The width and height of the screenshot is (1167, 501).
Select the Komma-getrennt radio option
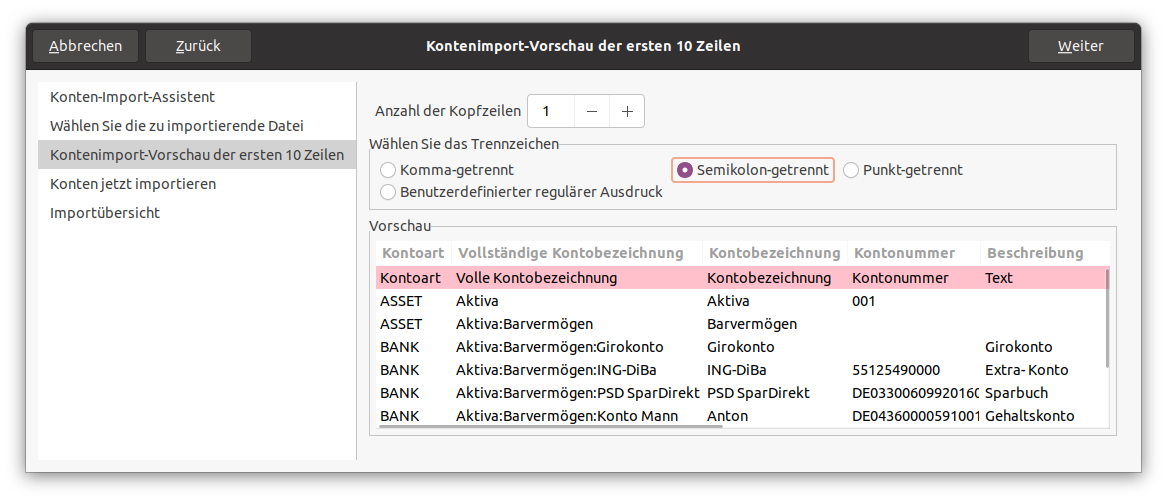coord(388,170)
